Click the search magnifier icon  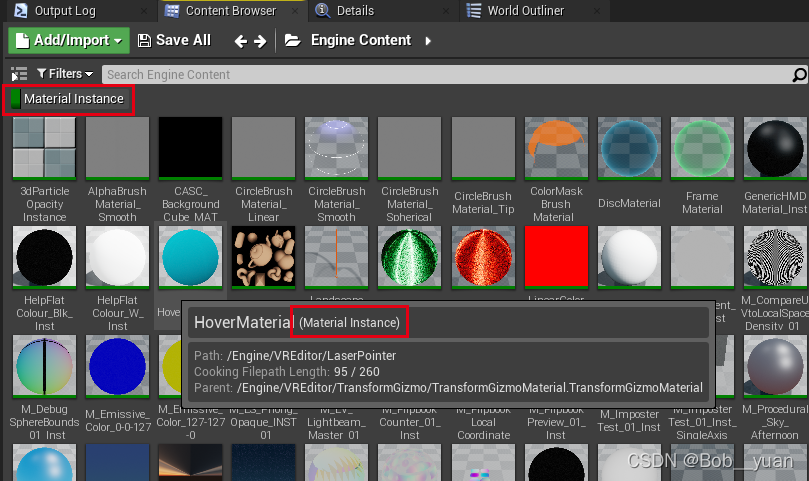[x=799, y=75]
